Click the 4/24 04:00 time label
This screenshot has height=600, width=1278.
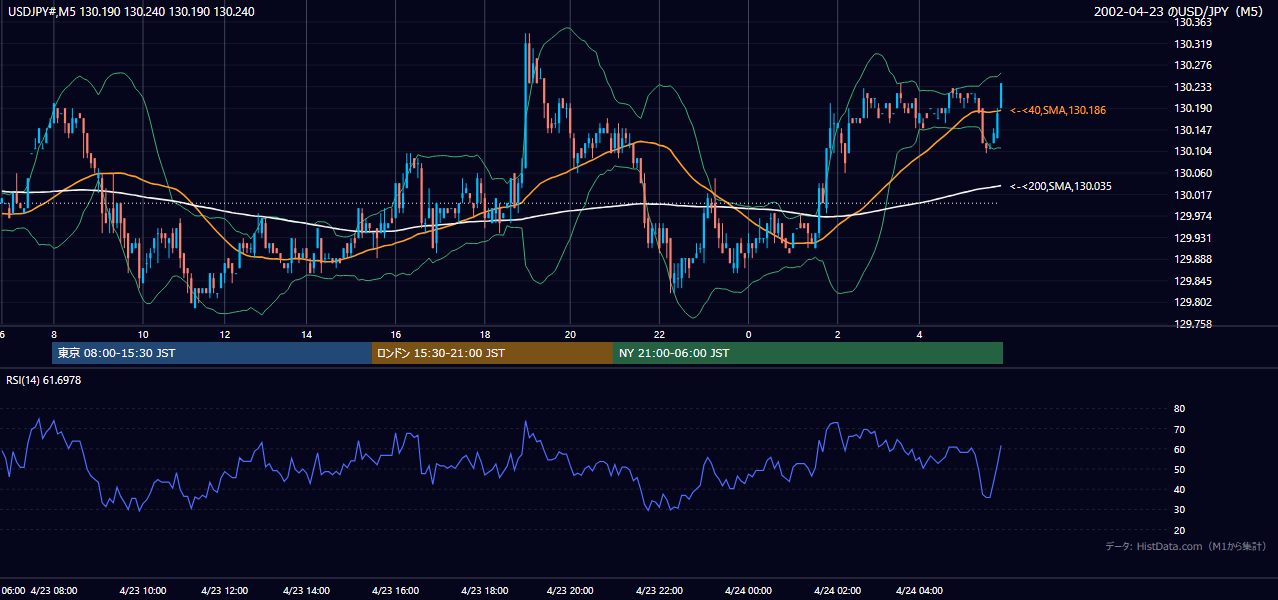pos(920,590)
